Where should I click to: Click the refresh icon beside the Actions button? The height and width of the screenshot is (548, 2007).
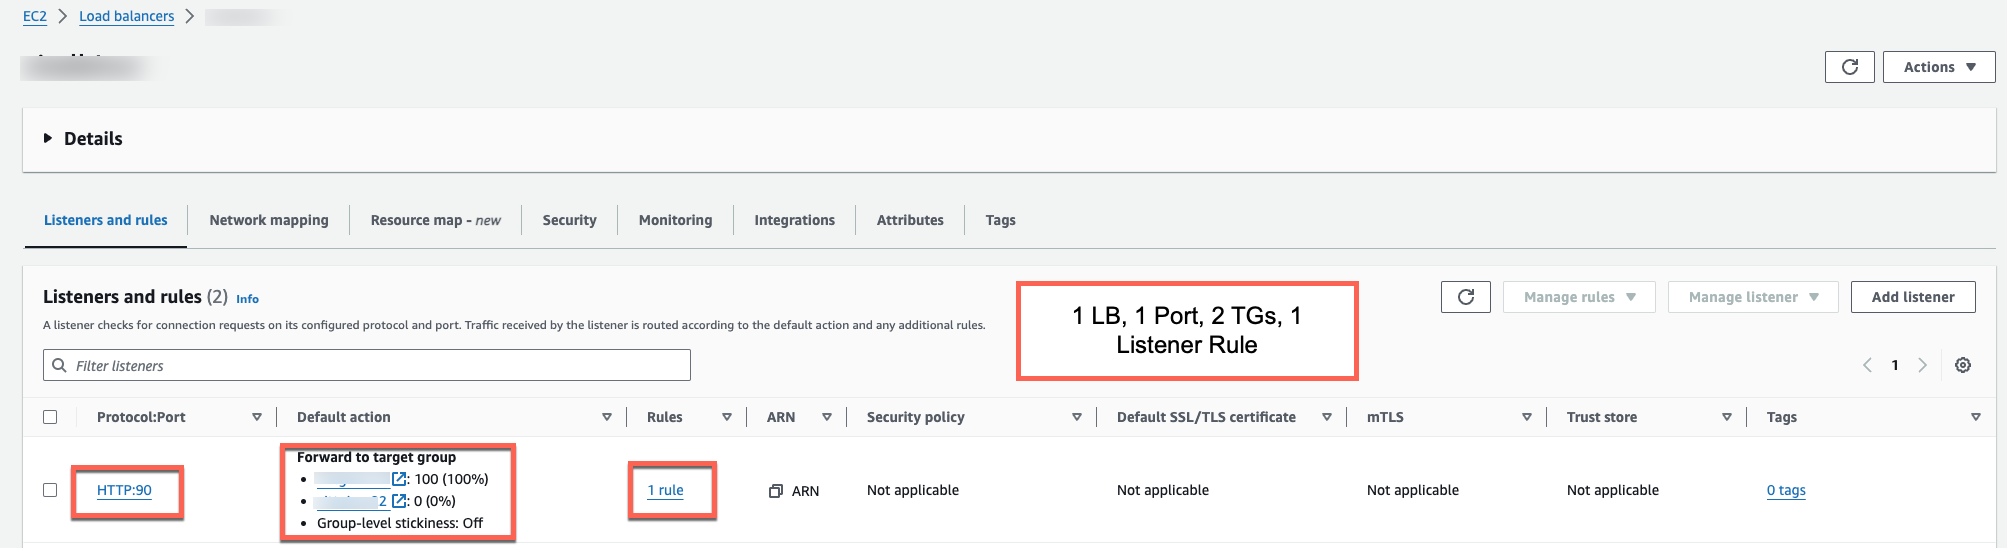point(1849,67)
